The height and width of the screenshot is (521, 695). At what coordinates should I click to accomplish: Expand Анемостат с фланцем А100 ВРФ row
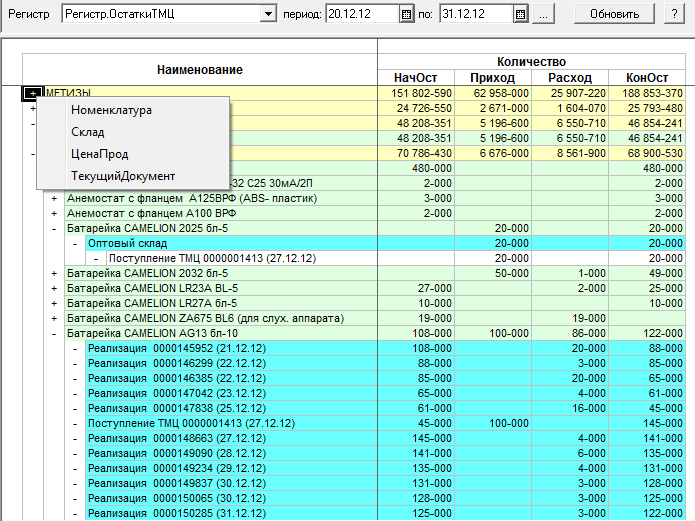[55, 213]
